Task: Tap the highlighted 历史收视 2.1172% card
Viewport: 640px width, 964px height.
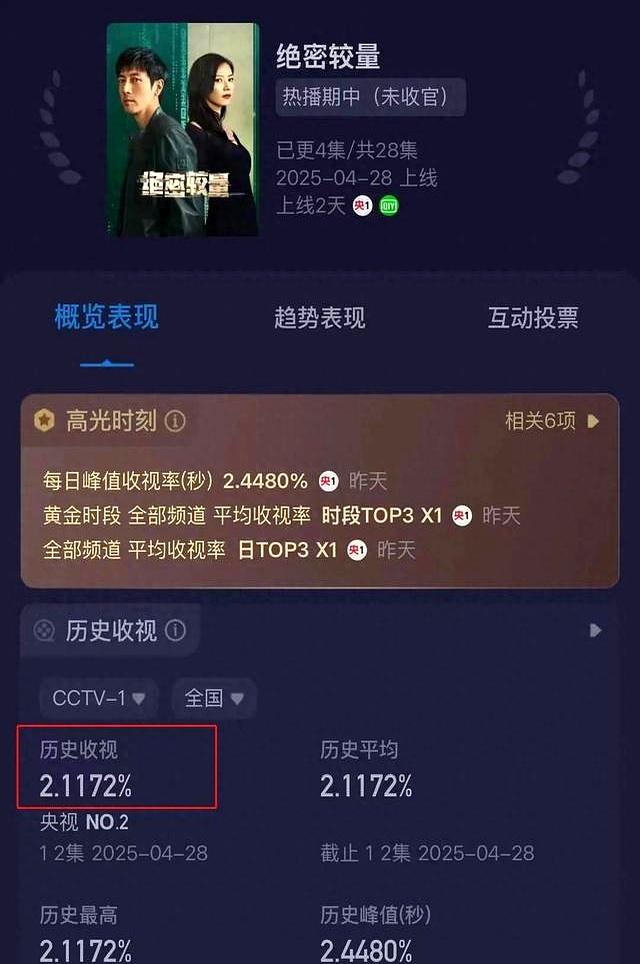Action: click(x=117, y=767)
